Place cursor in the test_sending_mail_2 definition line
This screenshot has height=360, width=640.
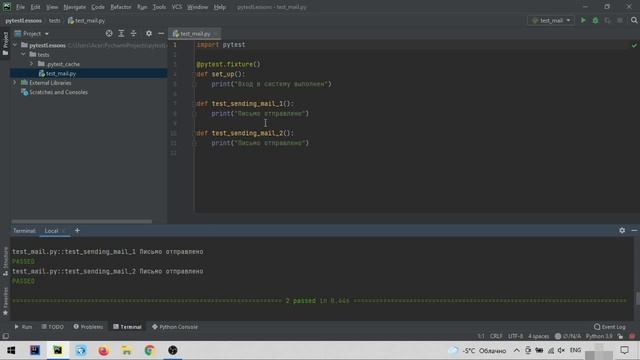click(x=245, y=133)
